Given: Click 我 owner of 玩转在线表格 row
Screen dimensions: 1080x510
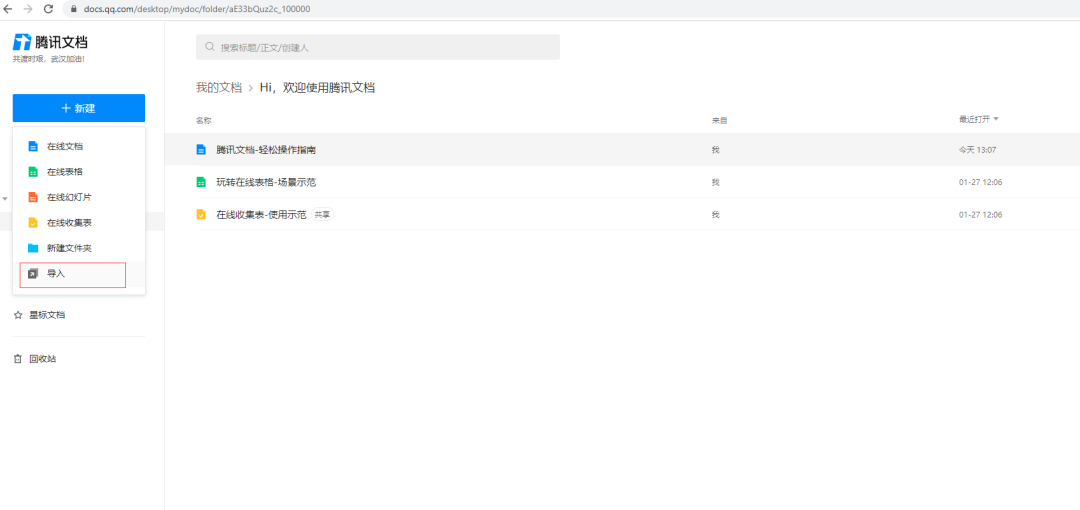Looking at the screenshot, I should click(716, 182).
